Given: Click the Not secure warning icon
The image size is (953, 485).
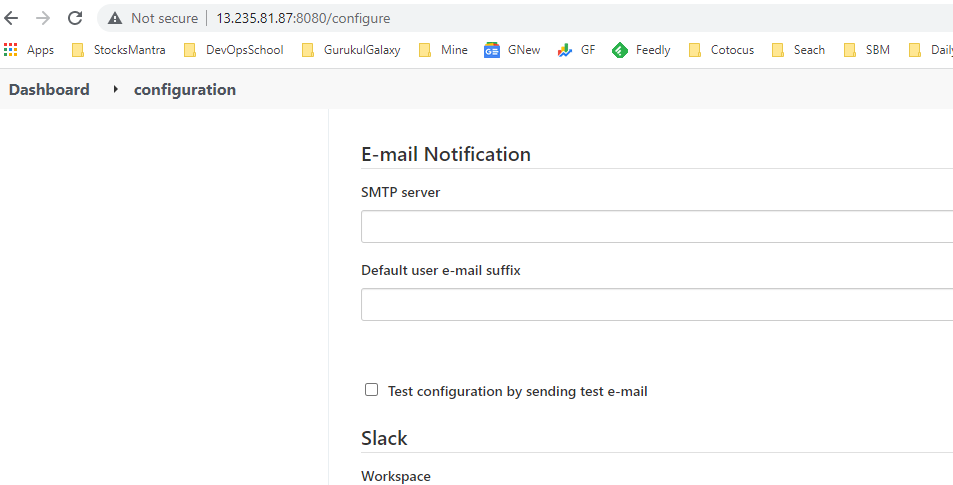Looking at the screenshot, I should pyautogui.click(x=115, y=18).
